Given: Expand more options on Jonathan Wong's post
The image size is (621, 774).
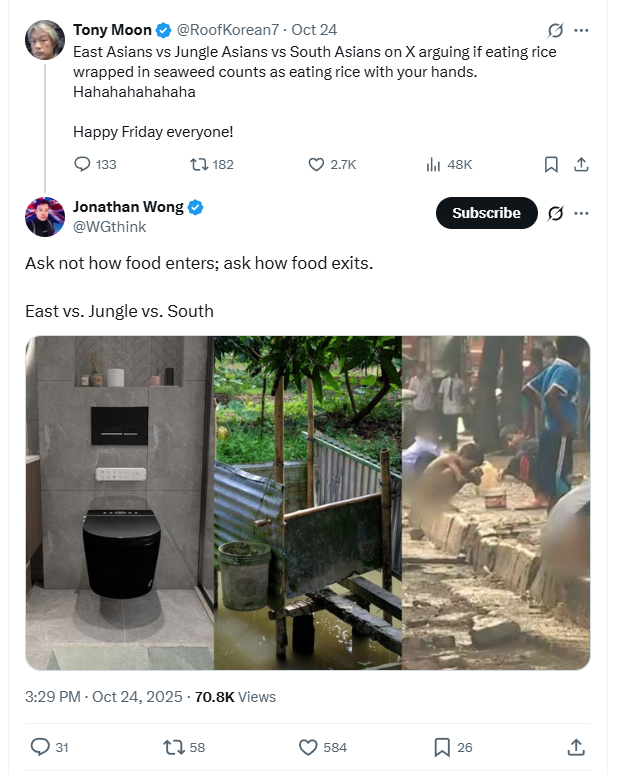Looking at the screenshot, I should 582,213.
